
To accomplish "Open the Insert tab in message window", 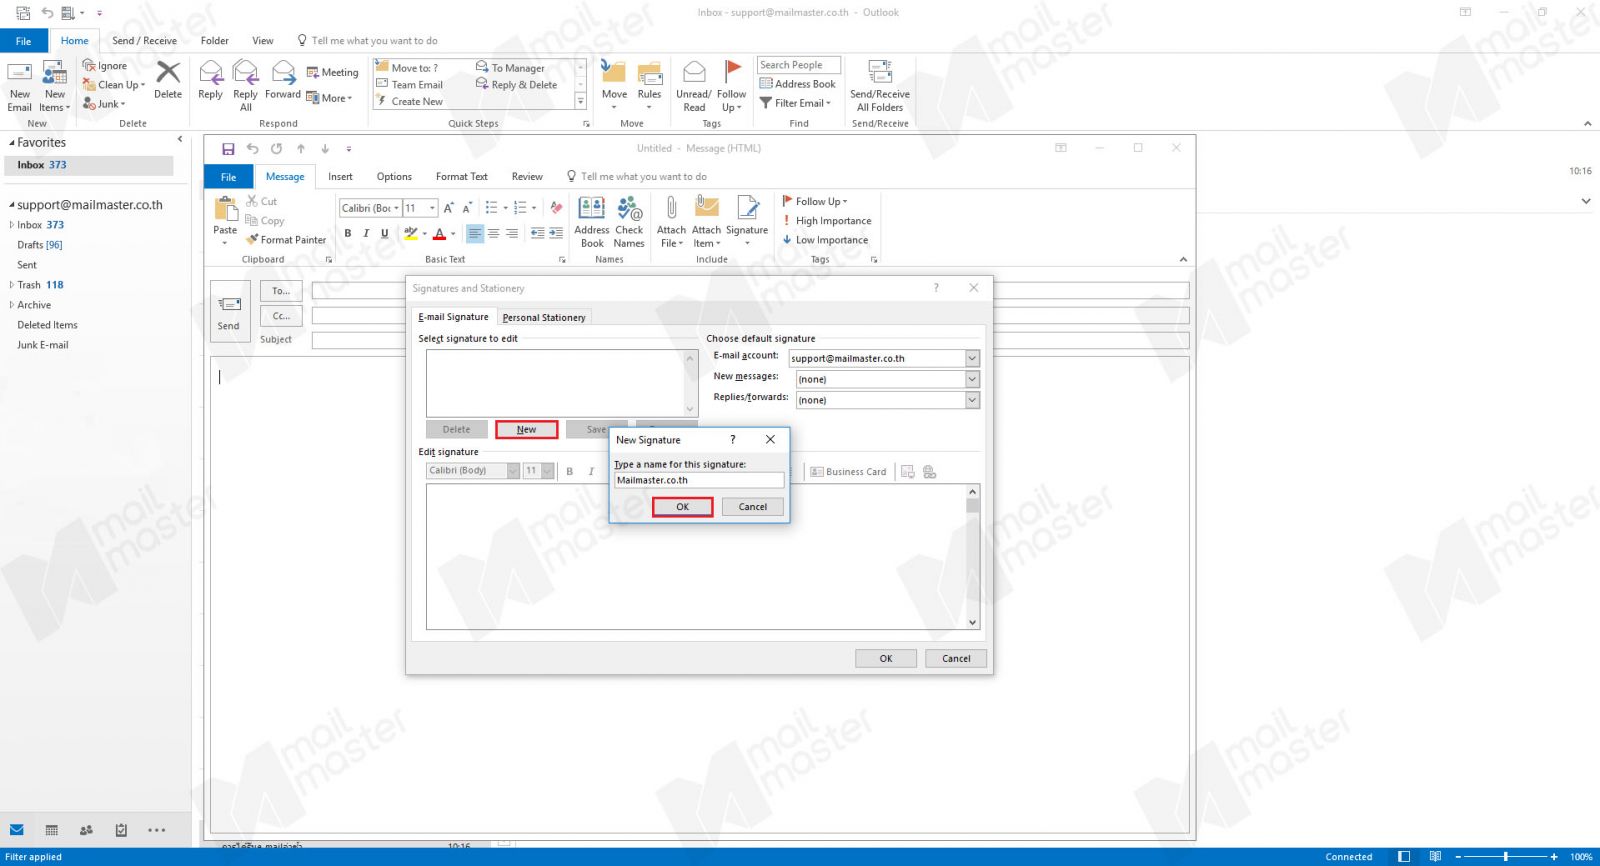I will [340, 177].
